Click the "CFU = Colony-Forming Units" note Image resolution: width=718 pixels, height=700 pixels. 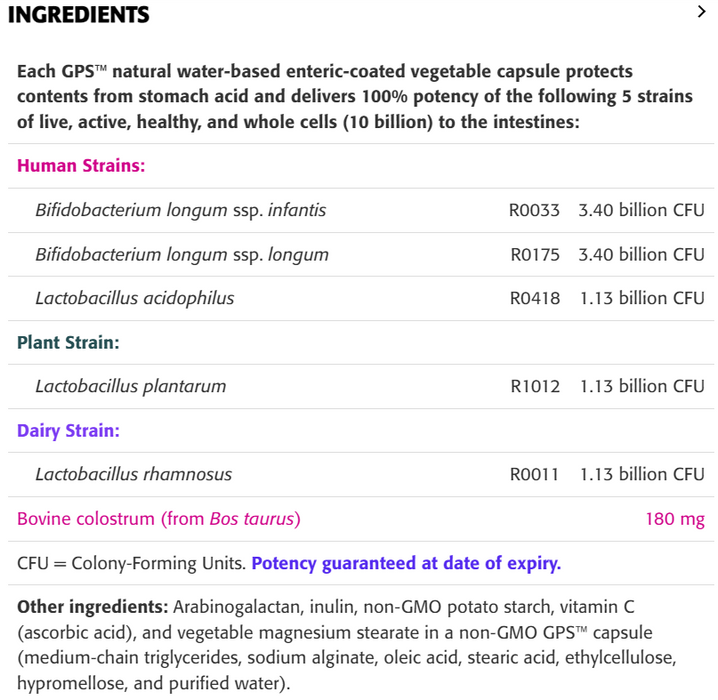click(x=131, y=563)
